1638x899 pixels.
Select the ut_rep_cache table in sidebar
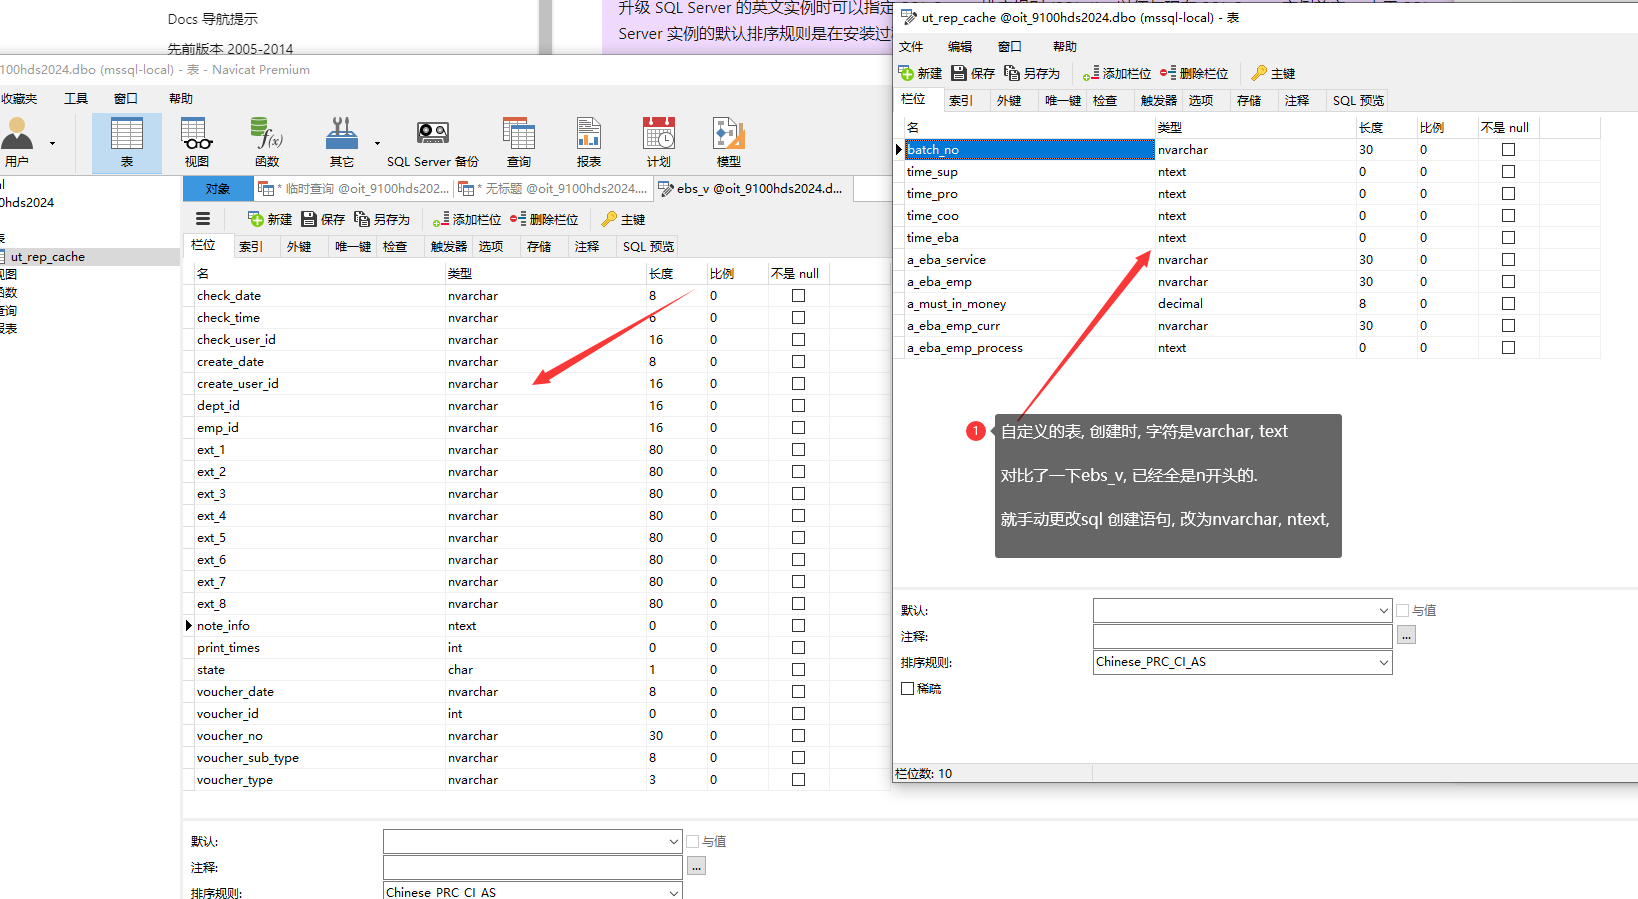coord(48,257)
